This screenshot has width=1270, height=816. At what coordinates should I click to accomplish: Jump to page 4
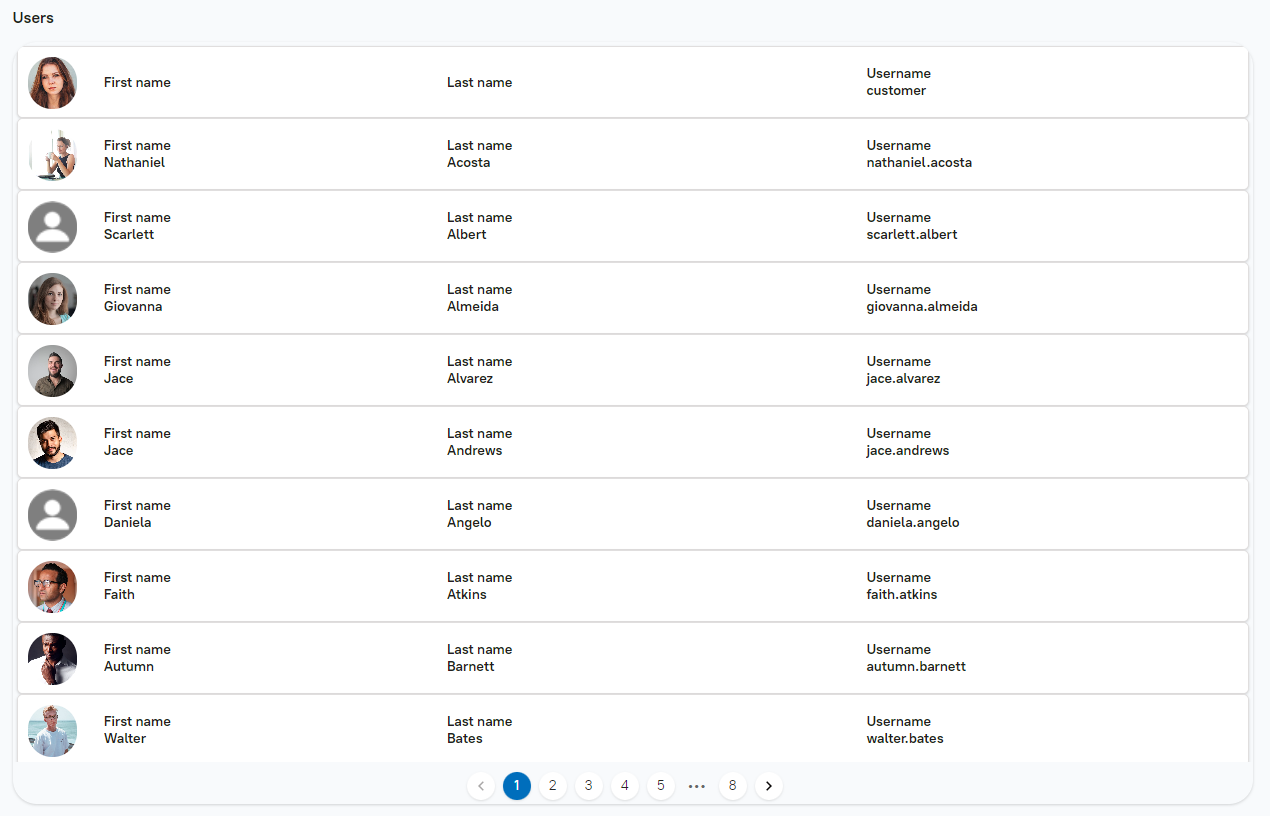click(625, 786)
